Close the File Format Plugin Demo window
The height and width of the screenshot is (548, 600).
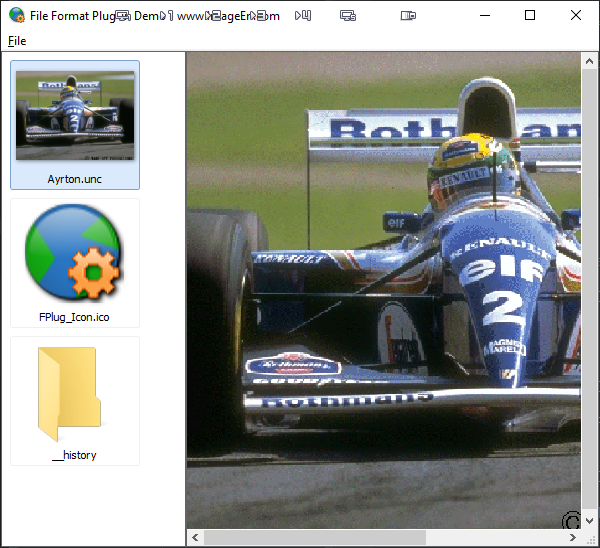coord(576,15)
